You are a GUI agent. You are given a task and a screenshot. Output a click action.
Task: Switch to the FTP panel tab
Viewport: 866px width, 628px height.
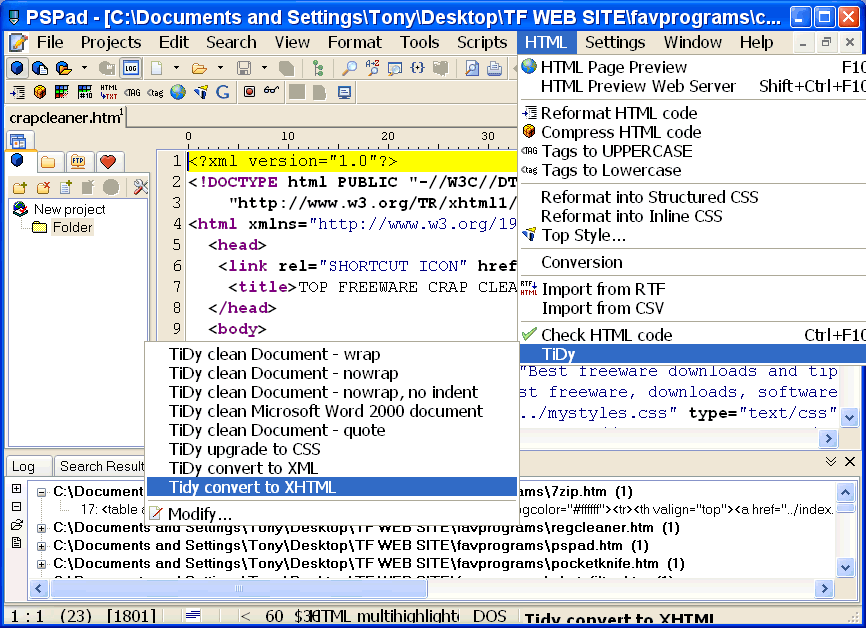coord(78,161)
